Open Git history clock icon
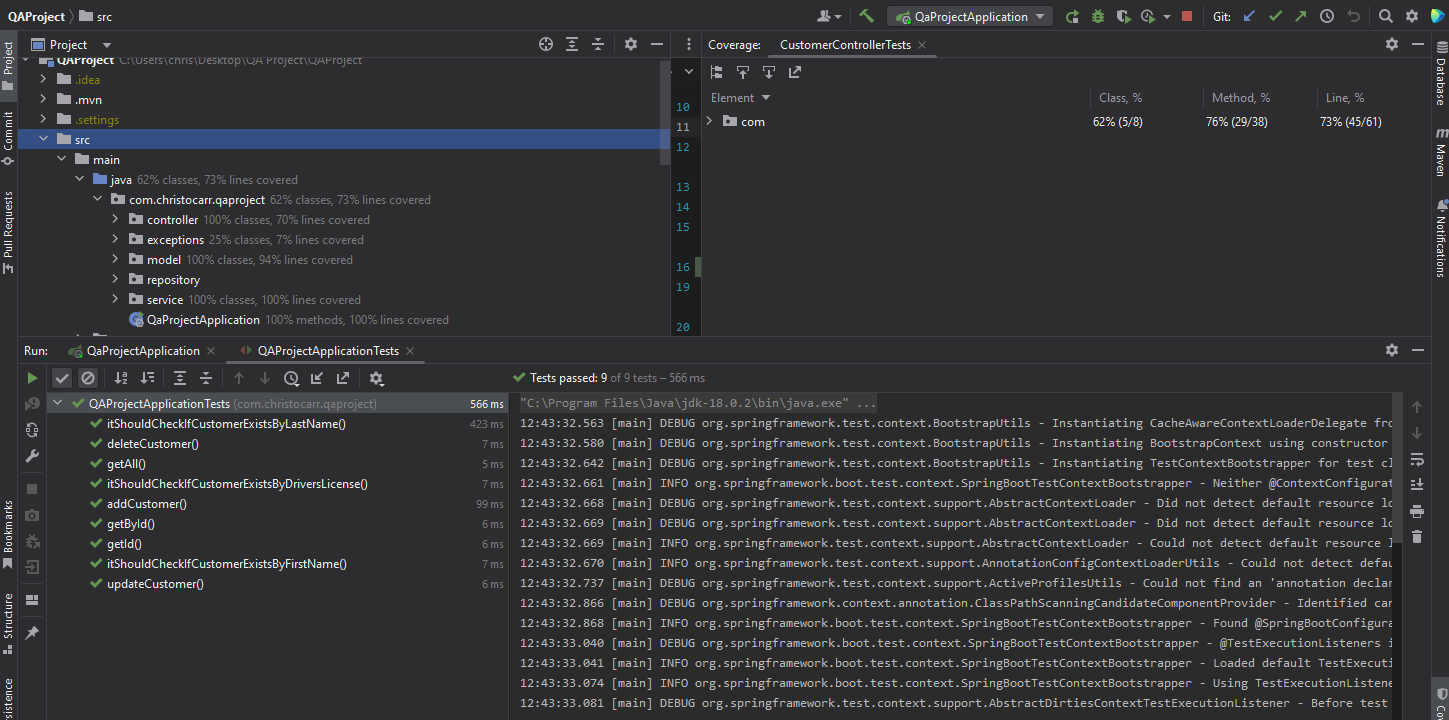The image size is (1449, 720). pyautogui.click(x=1327, y=16)
